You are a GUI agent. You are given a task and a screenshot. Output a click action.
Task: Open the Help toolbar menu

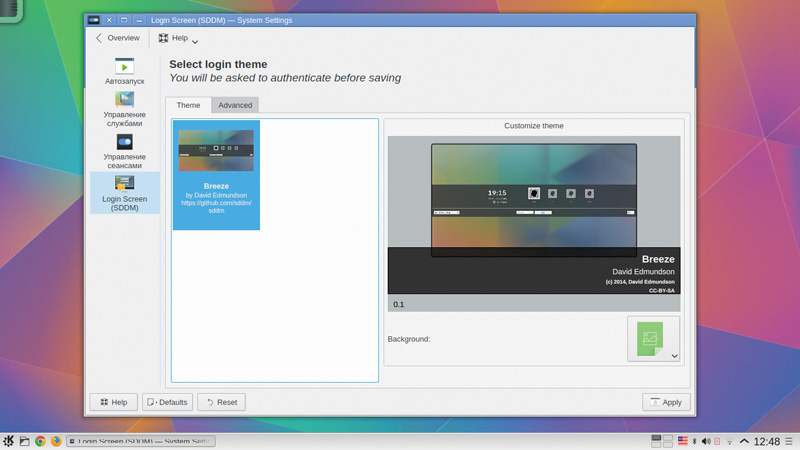(178, 38)
